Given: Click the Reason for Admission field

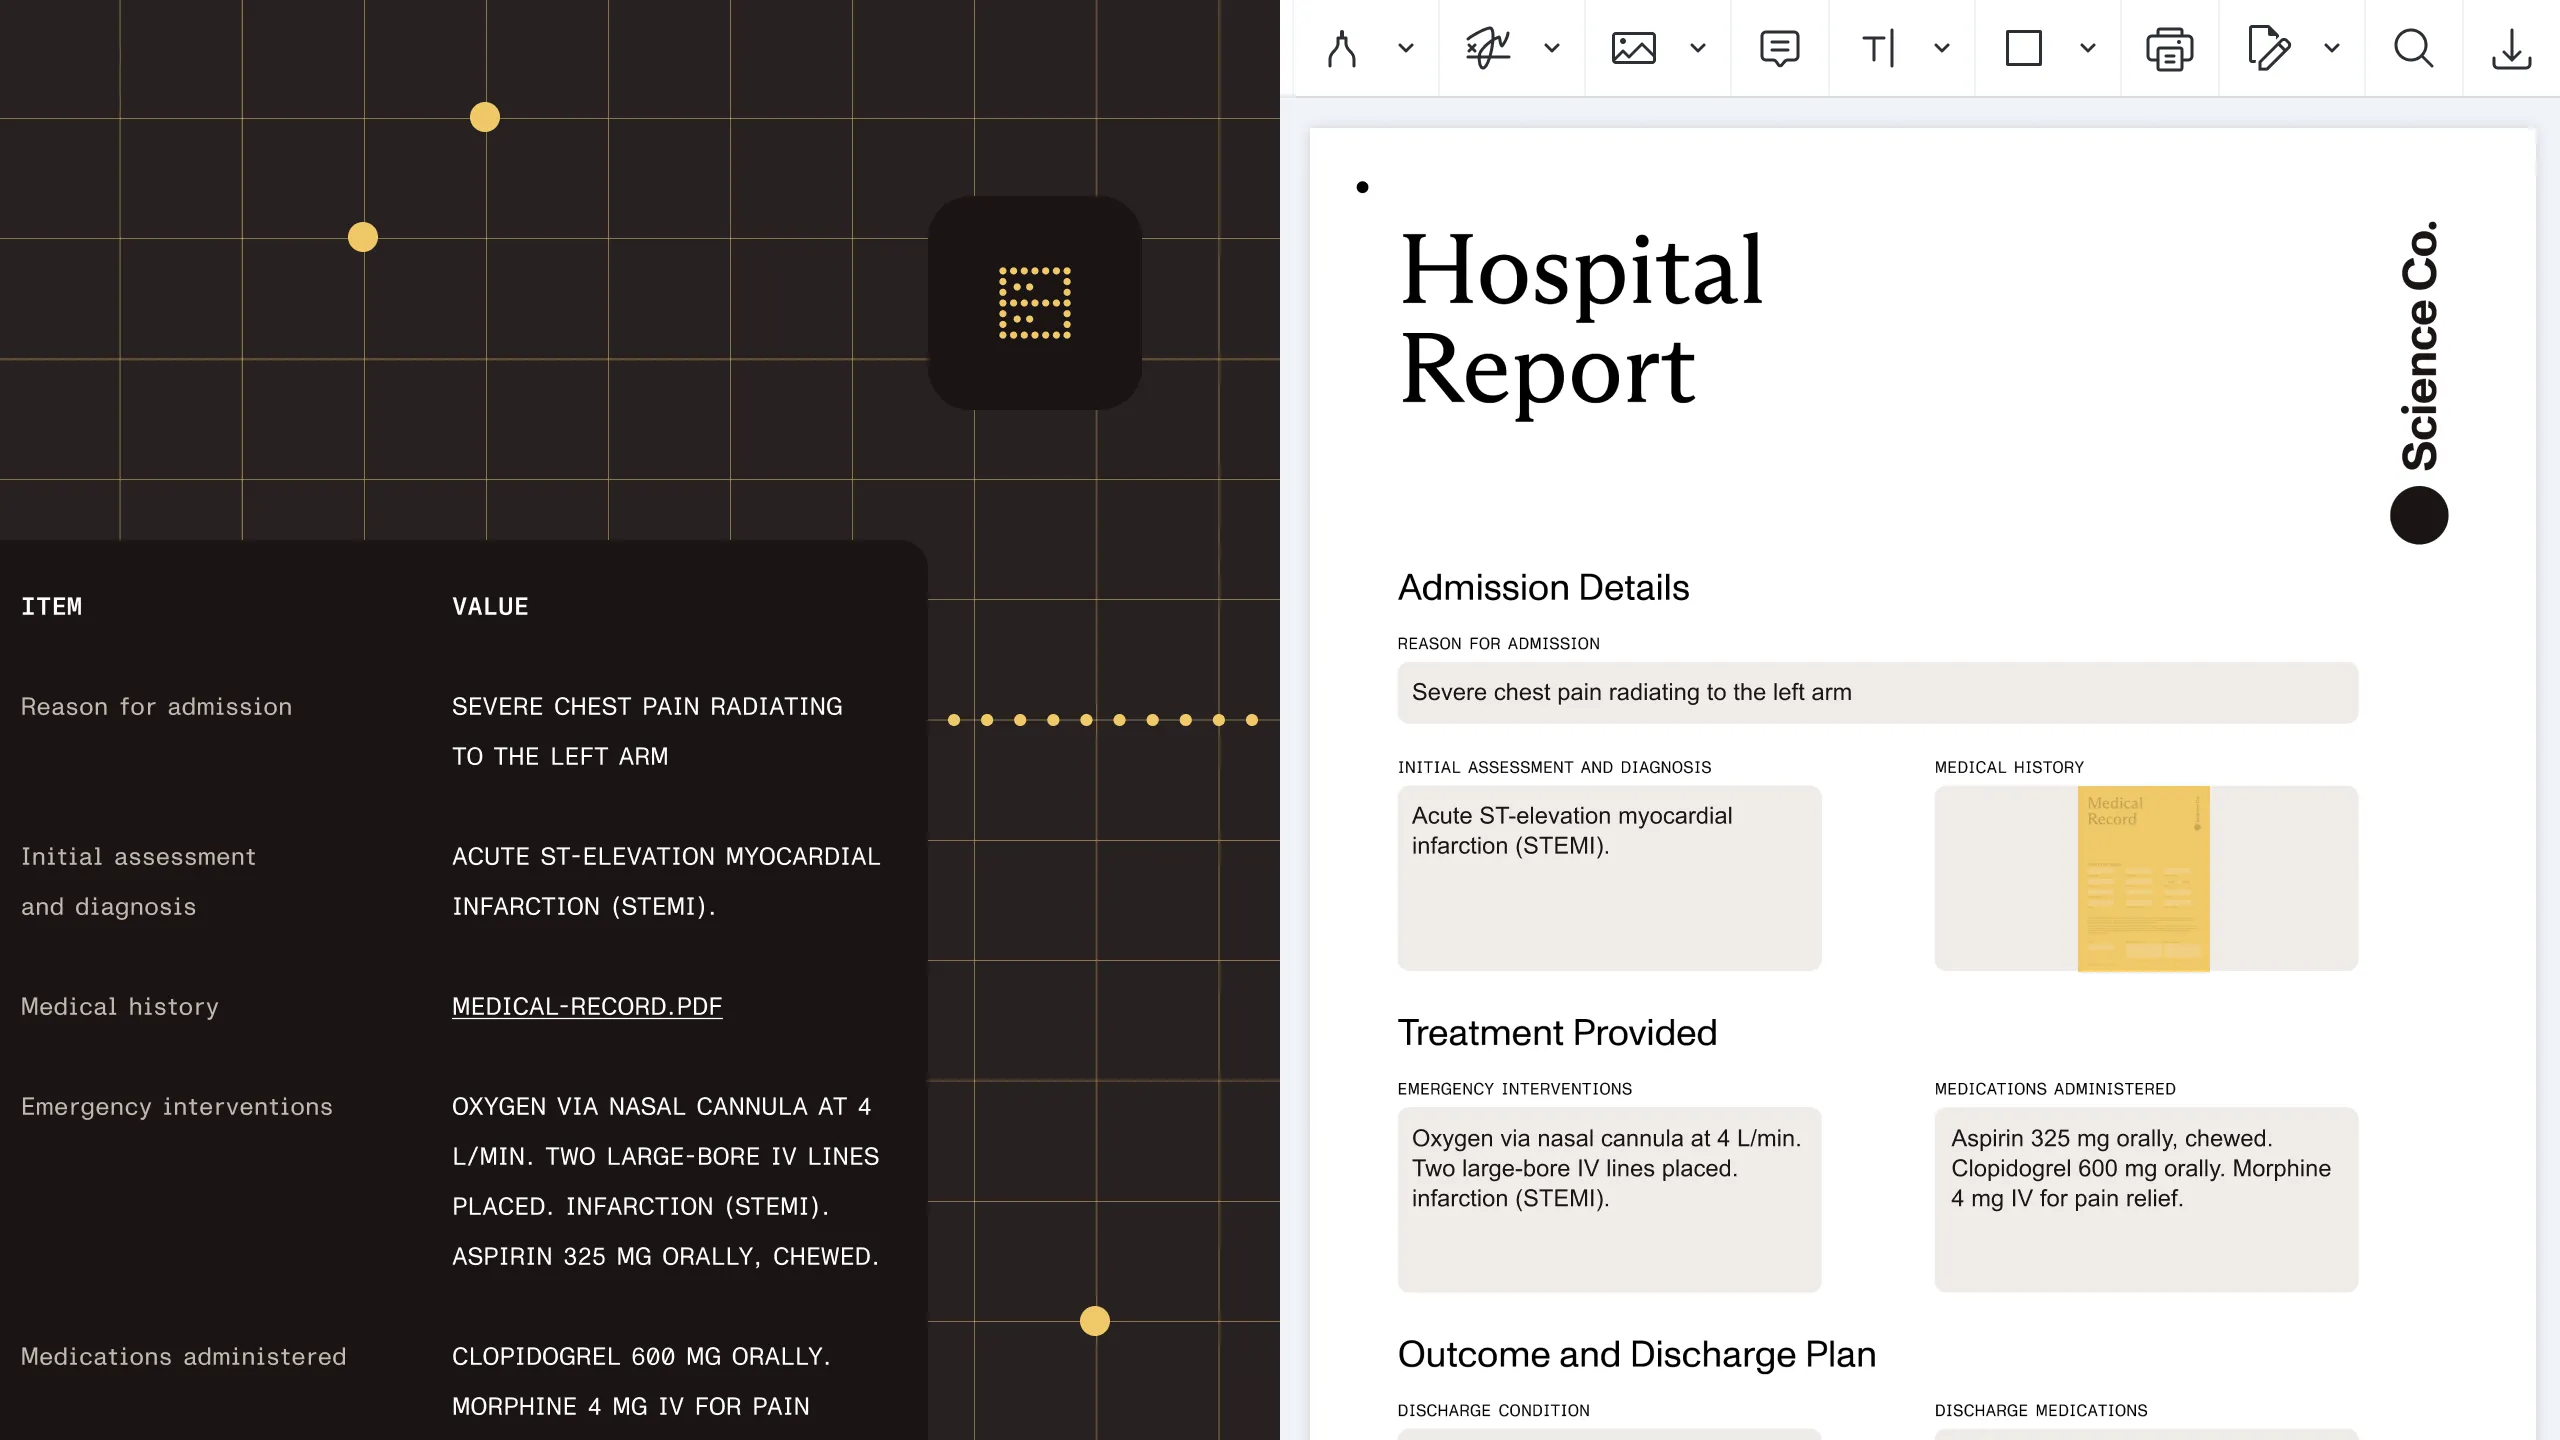Looking at the screenshot, I should pos(1877,692).
